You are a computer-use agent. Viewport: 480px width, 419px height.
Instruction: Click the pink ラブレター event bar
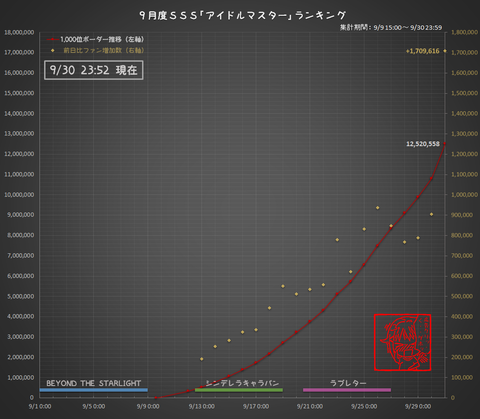(347, 390)
